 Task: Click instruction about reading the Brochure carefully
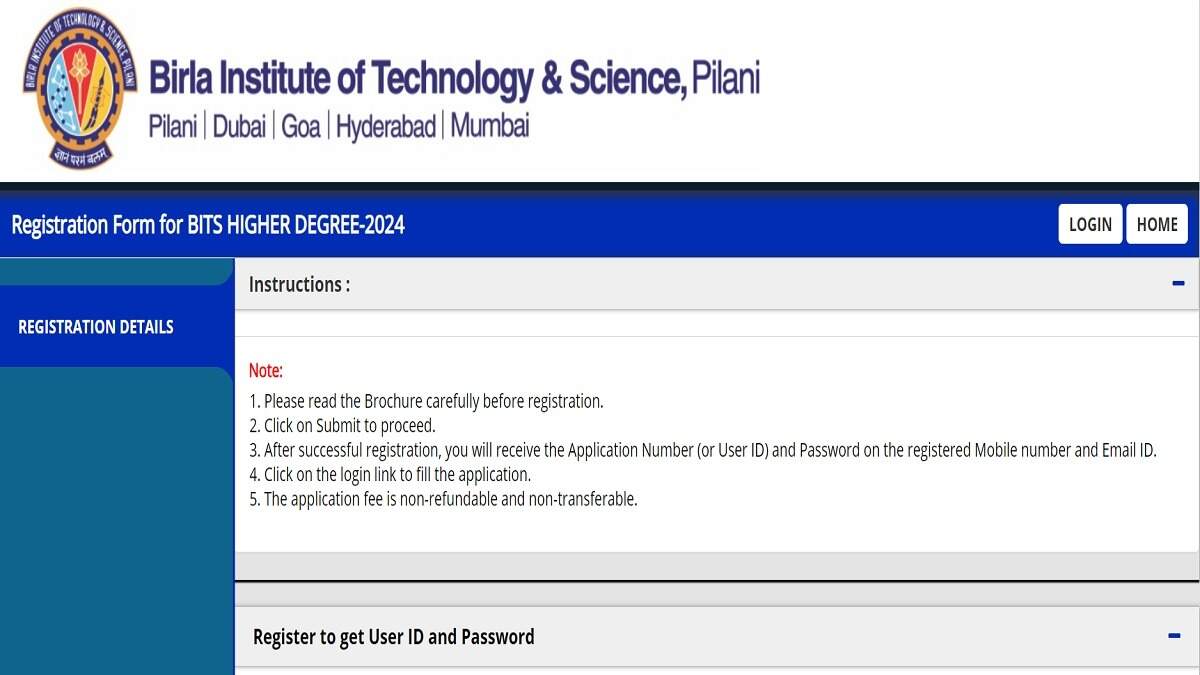click(426, 402)
